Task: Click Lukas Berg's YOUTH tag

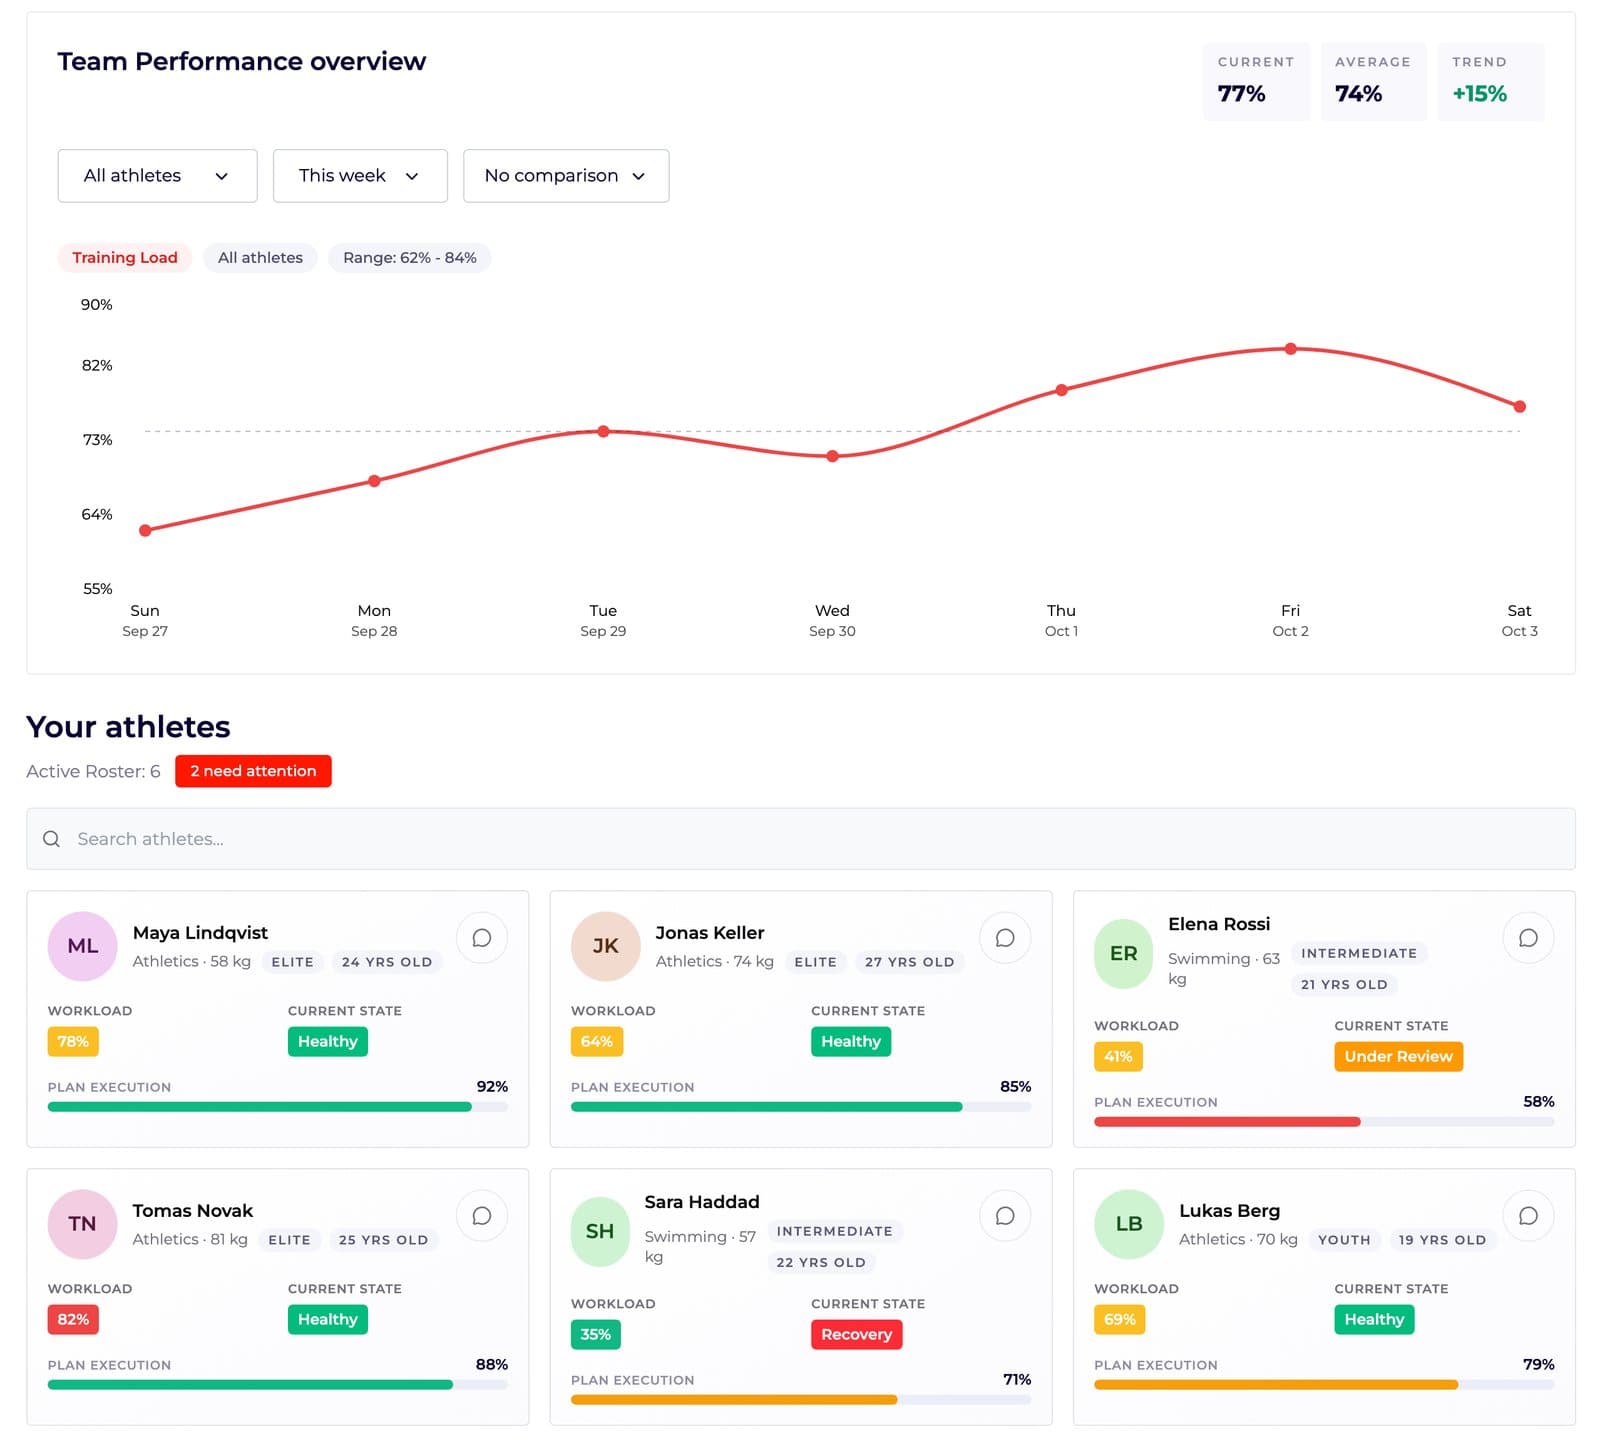Action: 1344,1240
